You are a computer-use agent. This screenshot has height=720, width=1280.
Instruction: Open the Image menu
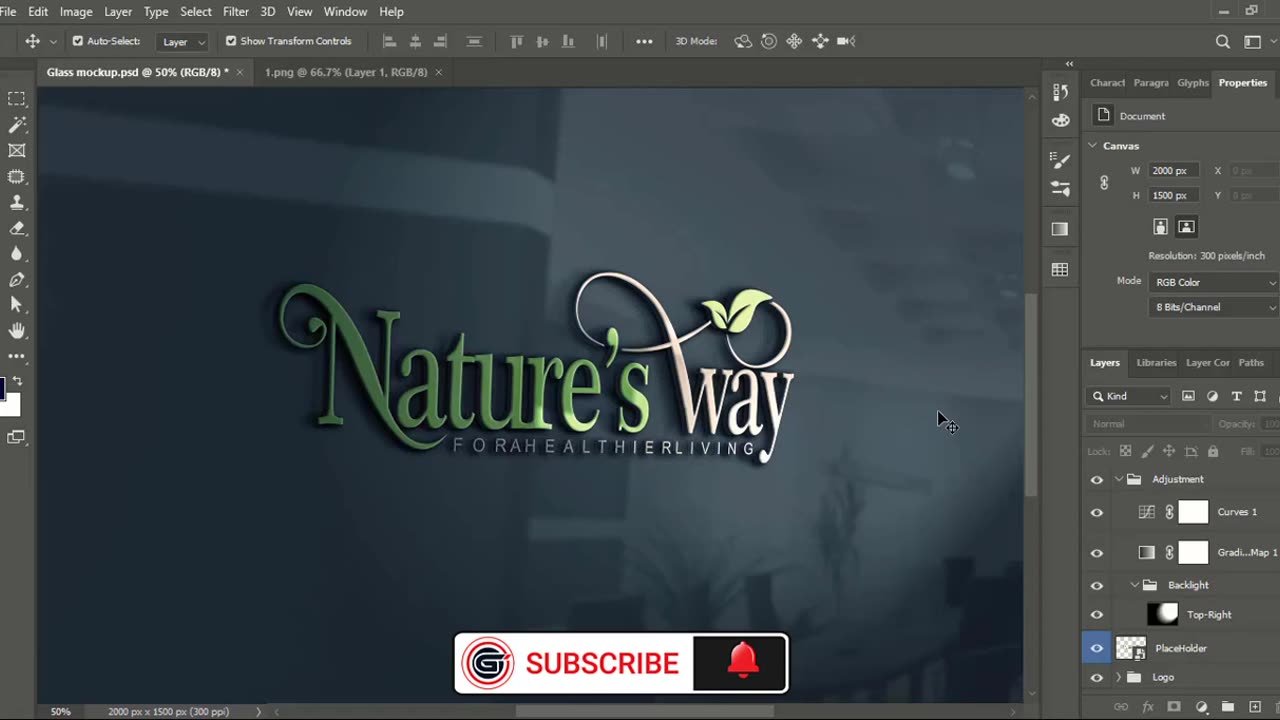(76, 12)
